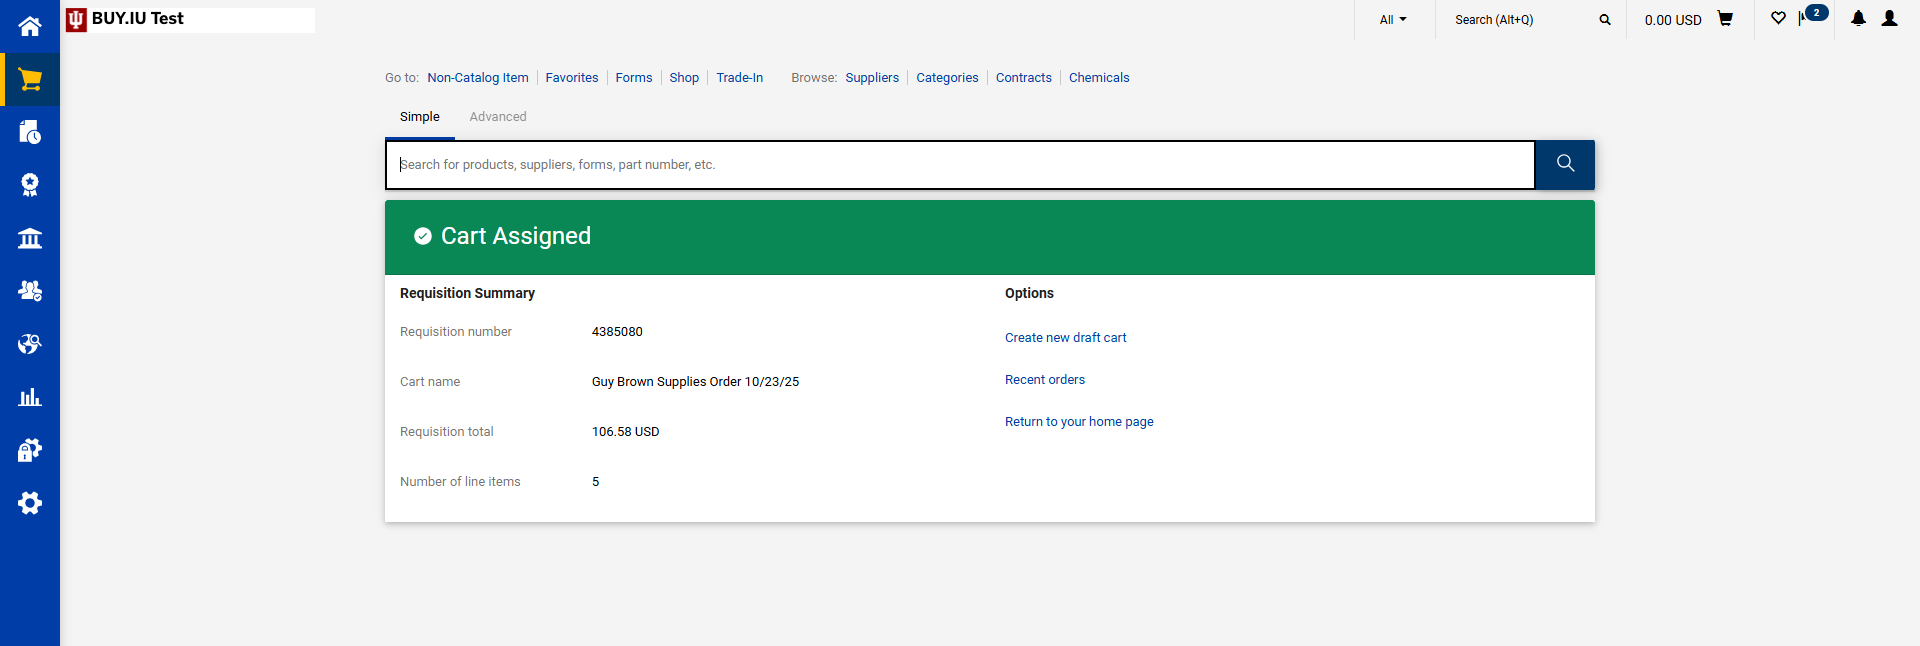The width and height of the screenshot is (1920, 646).
Task: Open the Contracts ribbon icon in sidebar
Action: 30,185
